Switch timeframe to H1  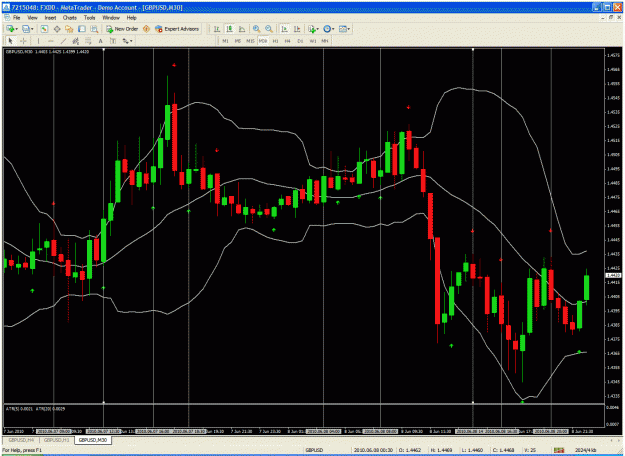(x=275, y=41)
